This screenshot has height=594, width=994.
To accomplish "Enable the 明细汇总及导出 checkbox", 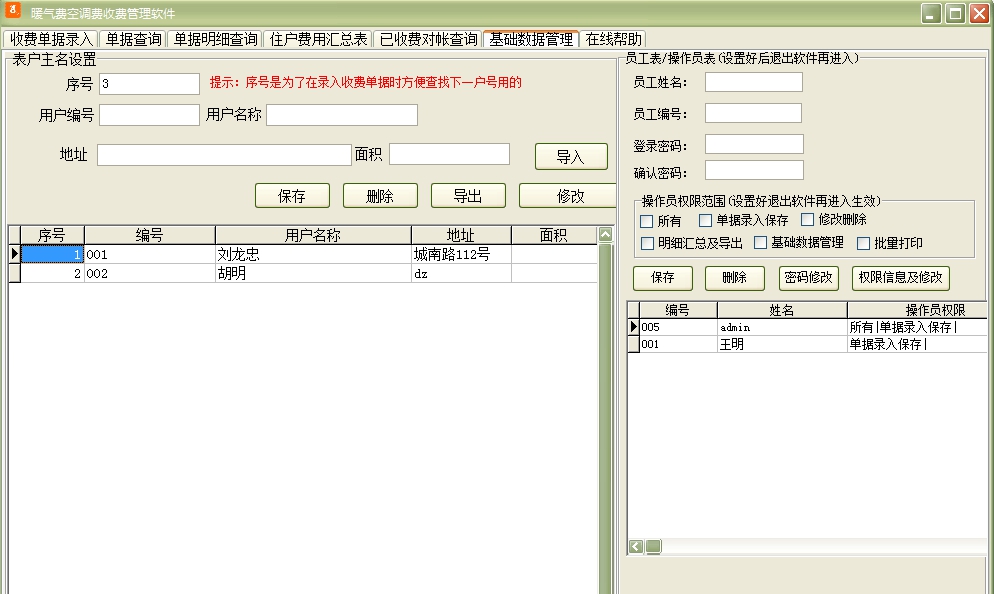I will click(647, 241).
